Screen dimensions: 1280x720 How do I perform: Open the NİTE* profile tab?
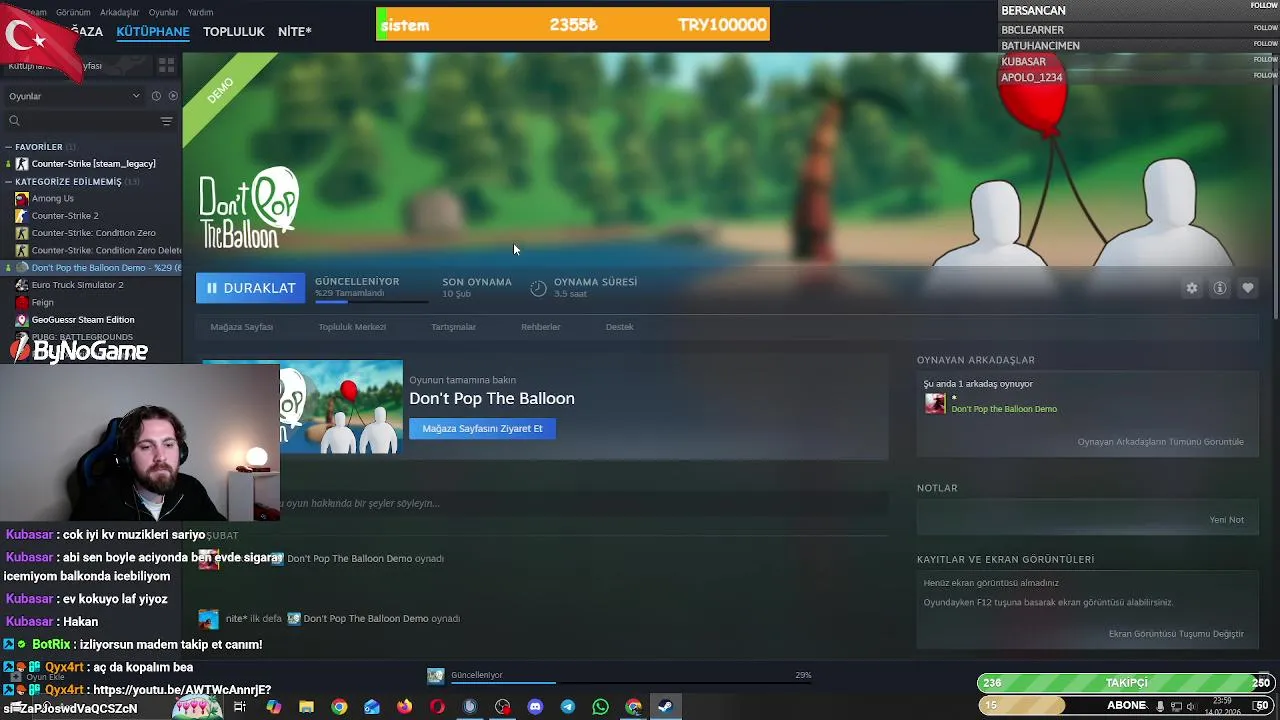pyautogui.click(x=295, y=32)
